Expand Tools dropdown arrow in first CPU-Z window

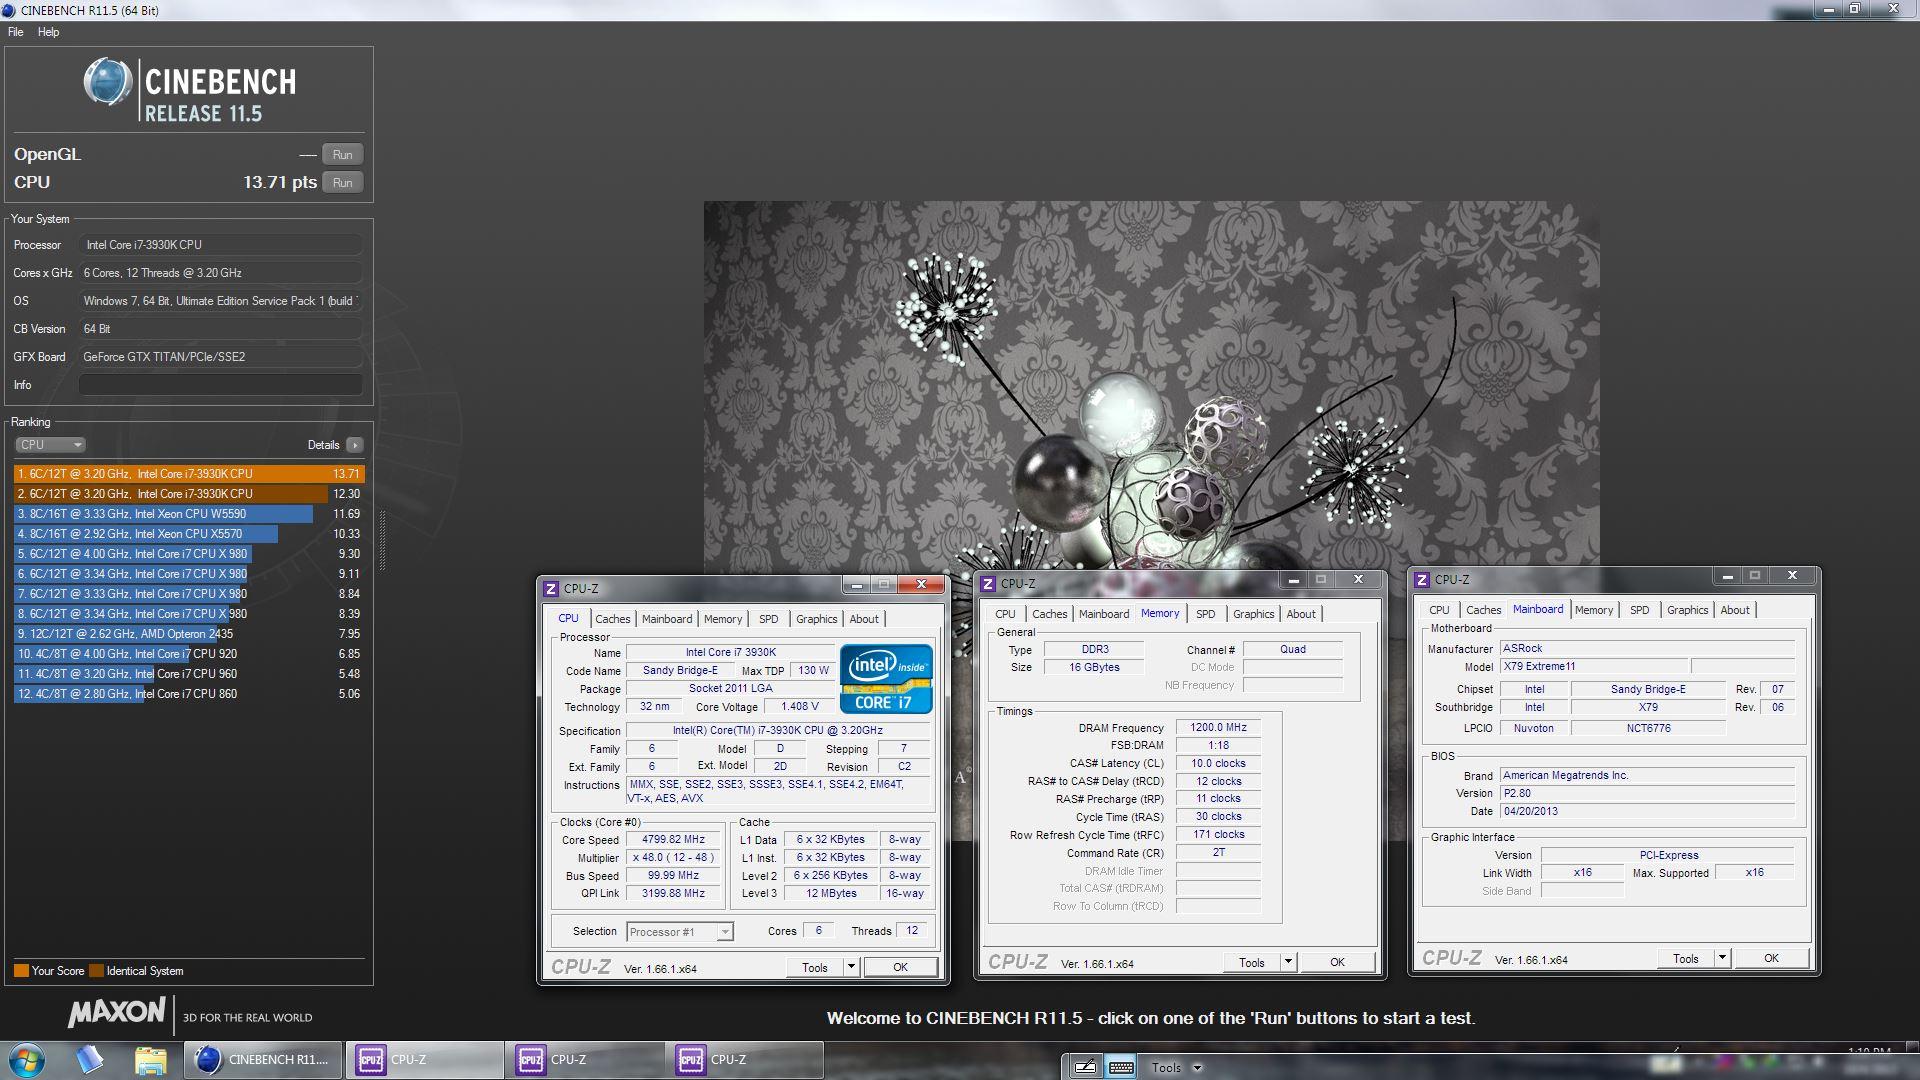[x=851, y=967]
